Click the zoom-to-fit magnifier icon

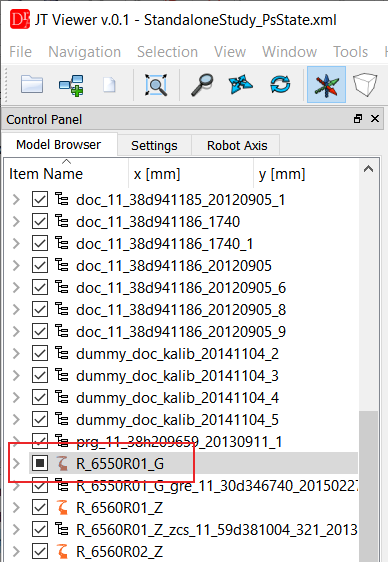click(156, 85)
